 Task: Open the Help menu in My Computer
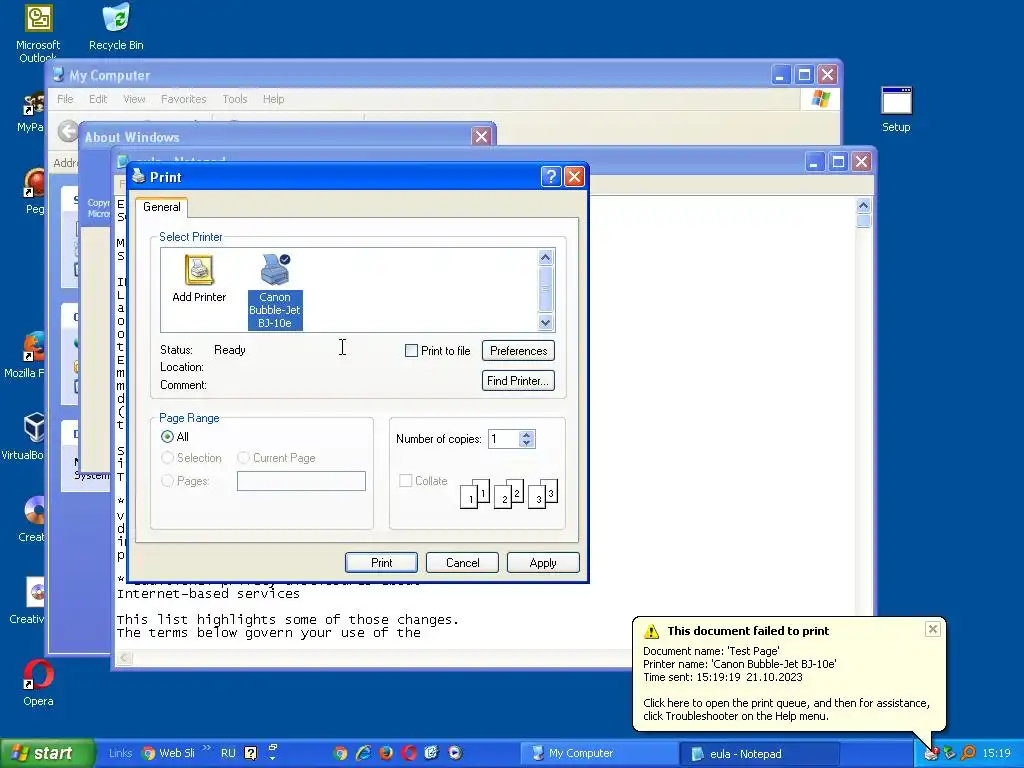coord(274,99)
